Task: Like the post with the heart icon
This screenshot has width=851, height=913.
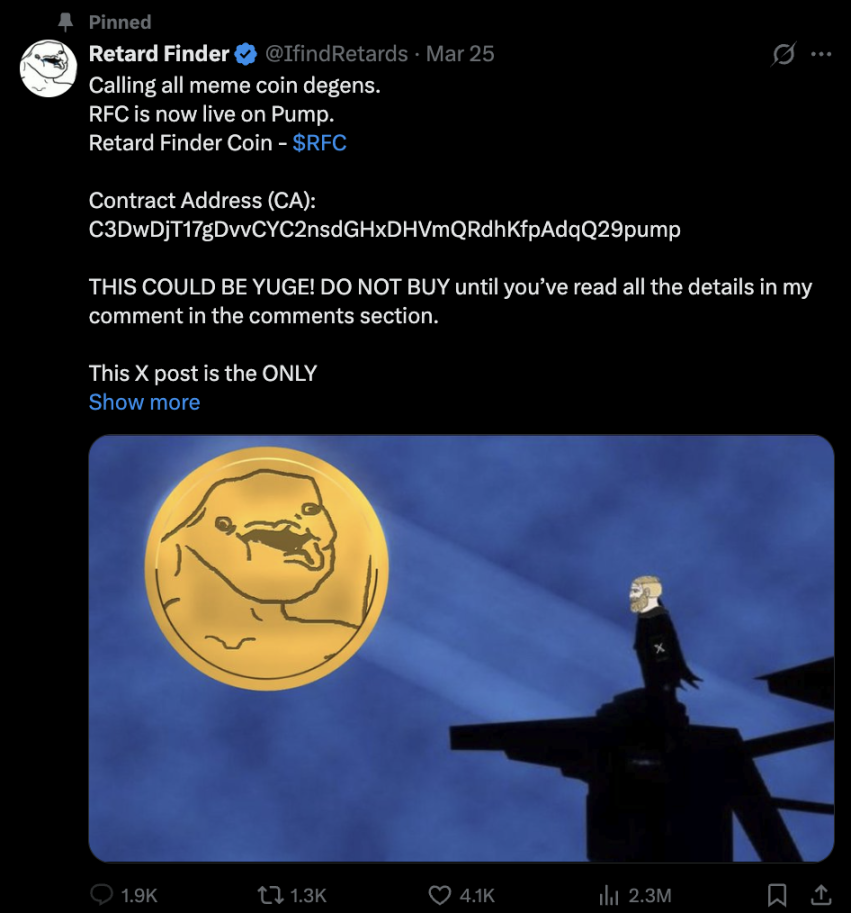Action: (x=440, y=895)
